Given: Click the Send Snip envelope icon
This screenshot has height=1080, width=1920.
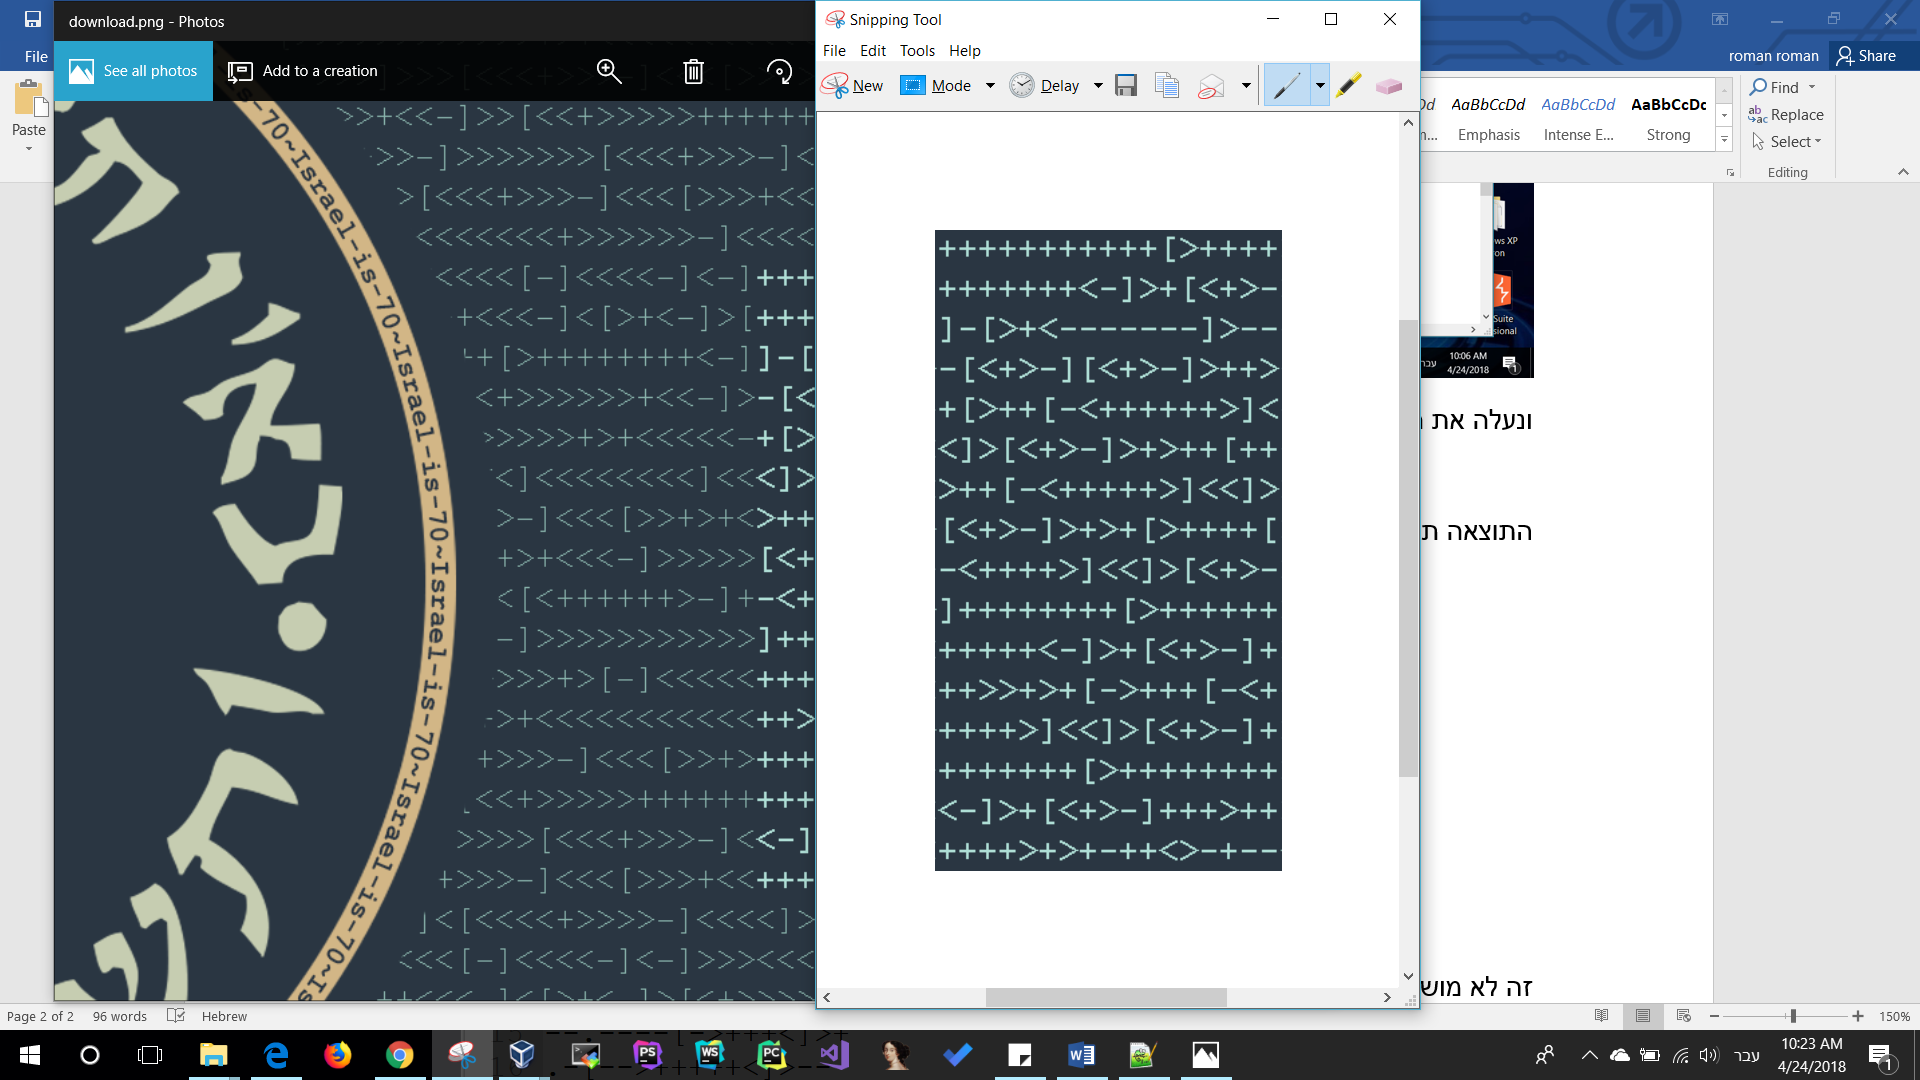Looking at the screenshot, I should 1211,86.
